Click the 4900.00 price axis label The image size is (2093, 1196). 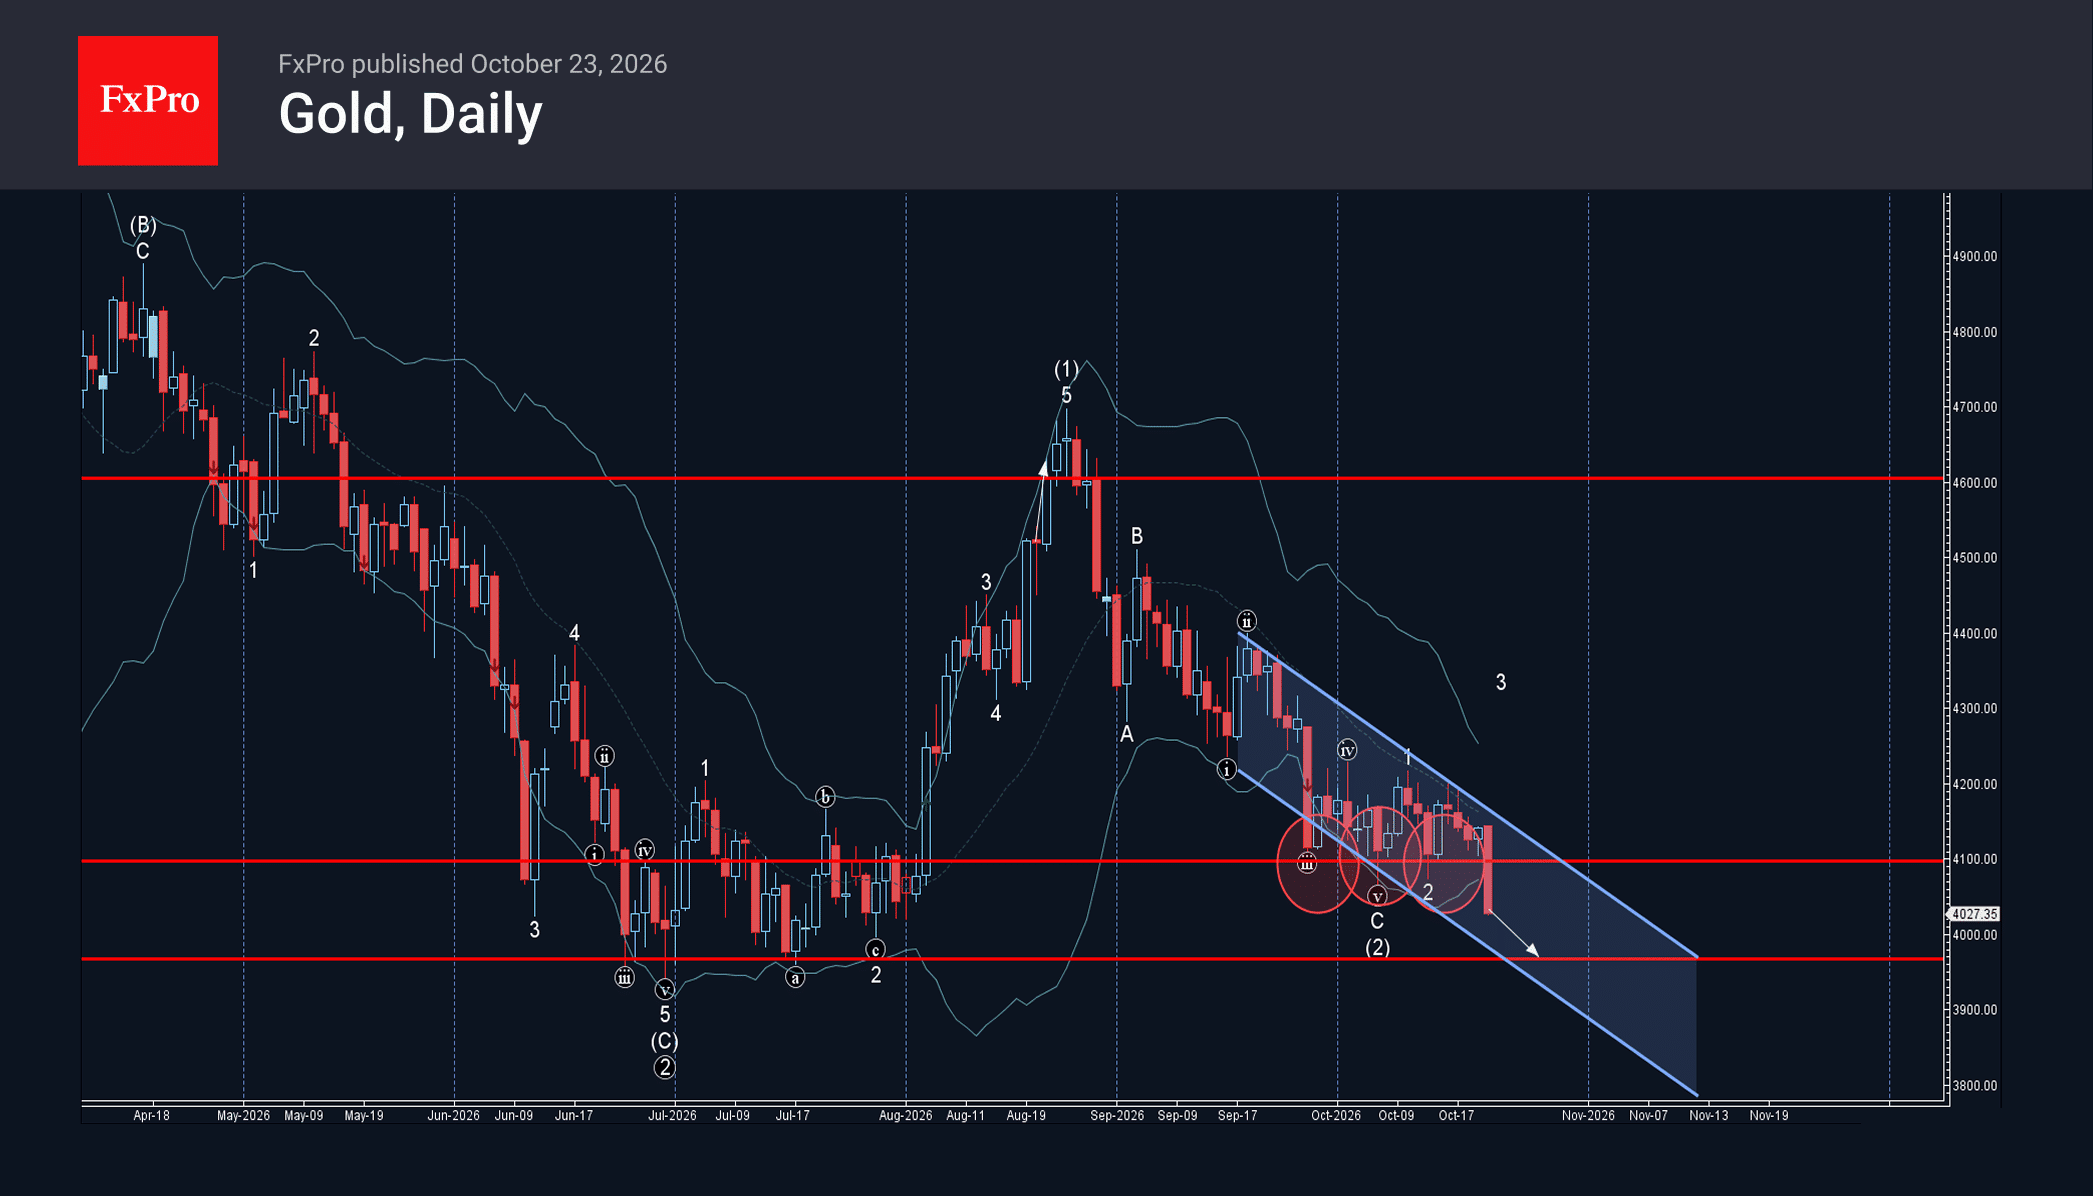click(1975, 256)
